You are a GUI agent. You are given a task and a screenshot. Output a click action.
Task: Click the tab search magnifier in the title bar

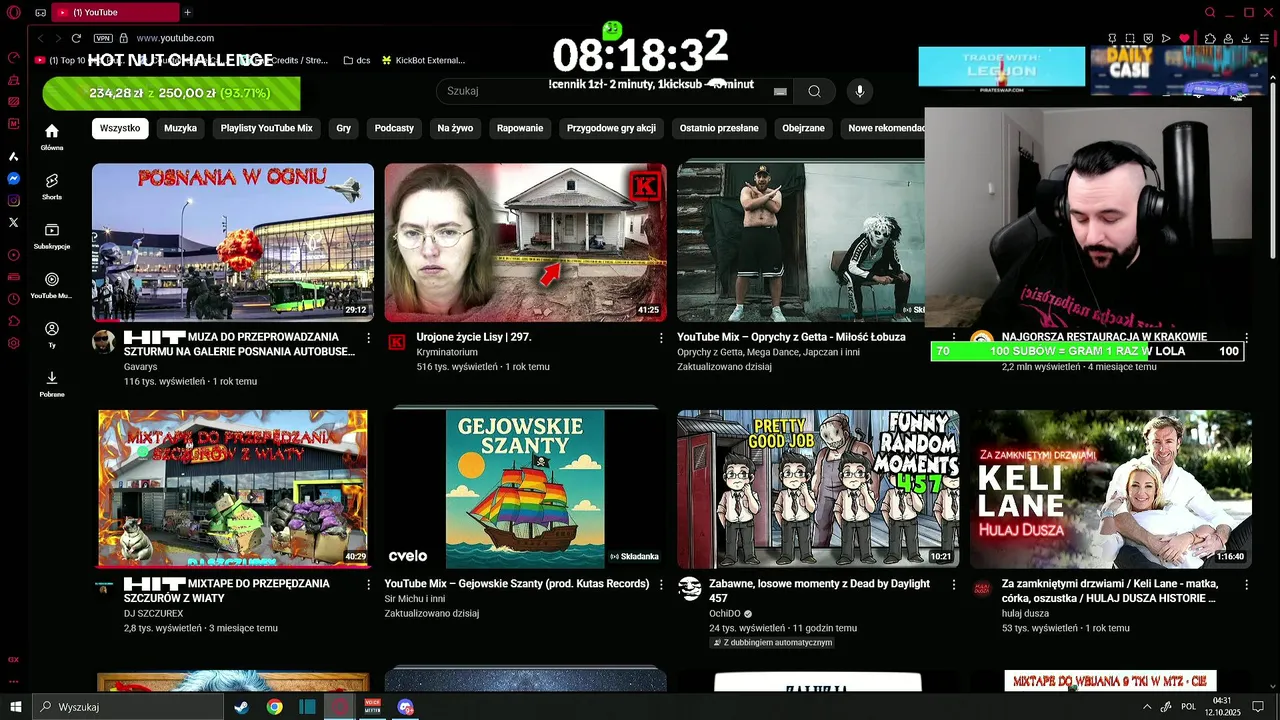pyautogui.click(x=1210, y=12)
